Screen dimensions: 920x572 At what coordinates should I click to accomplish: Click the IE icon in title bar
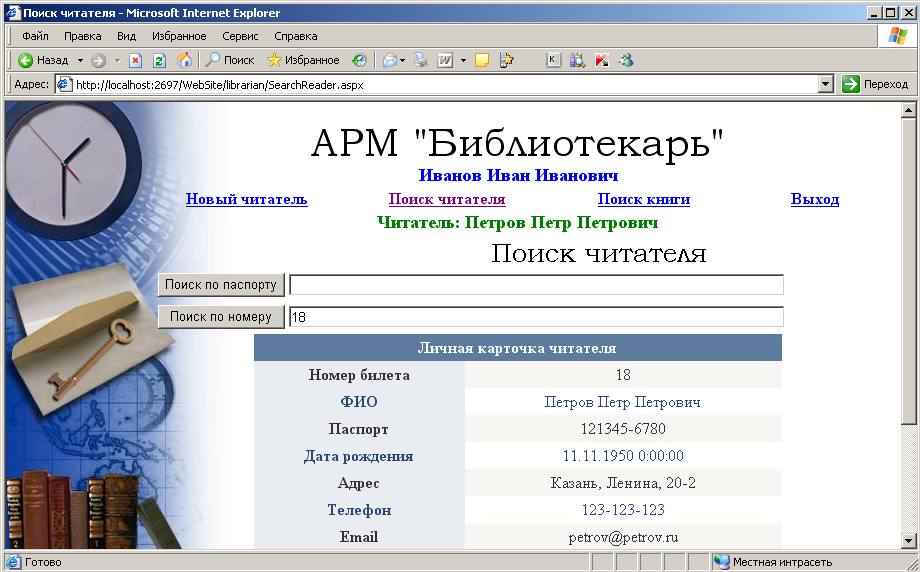pos(13,12)
